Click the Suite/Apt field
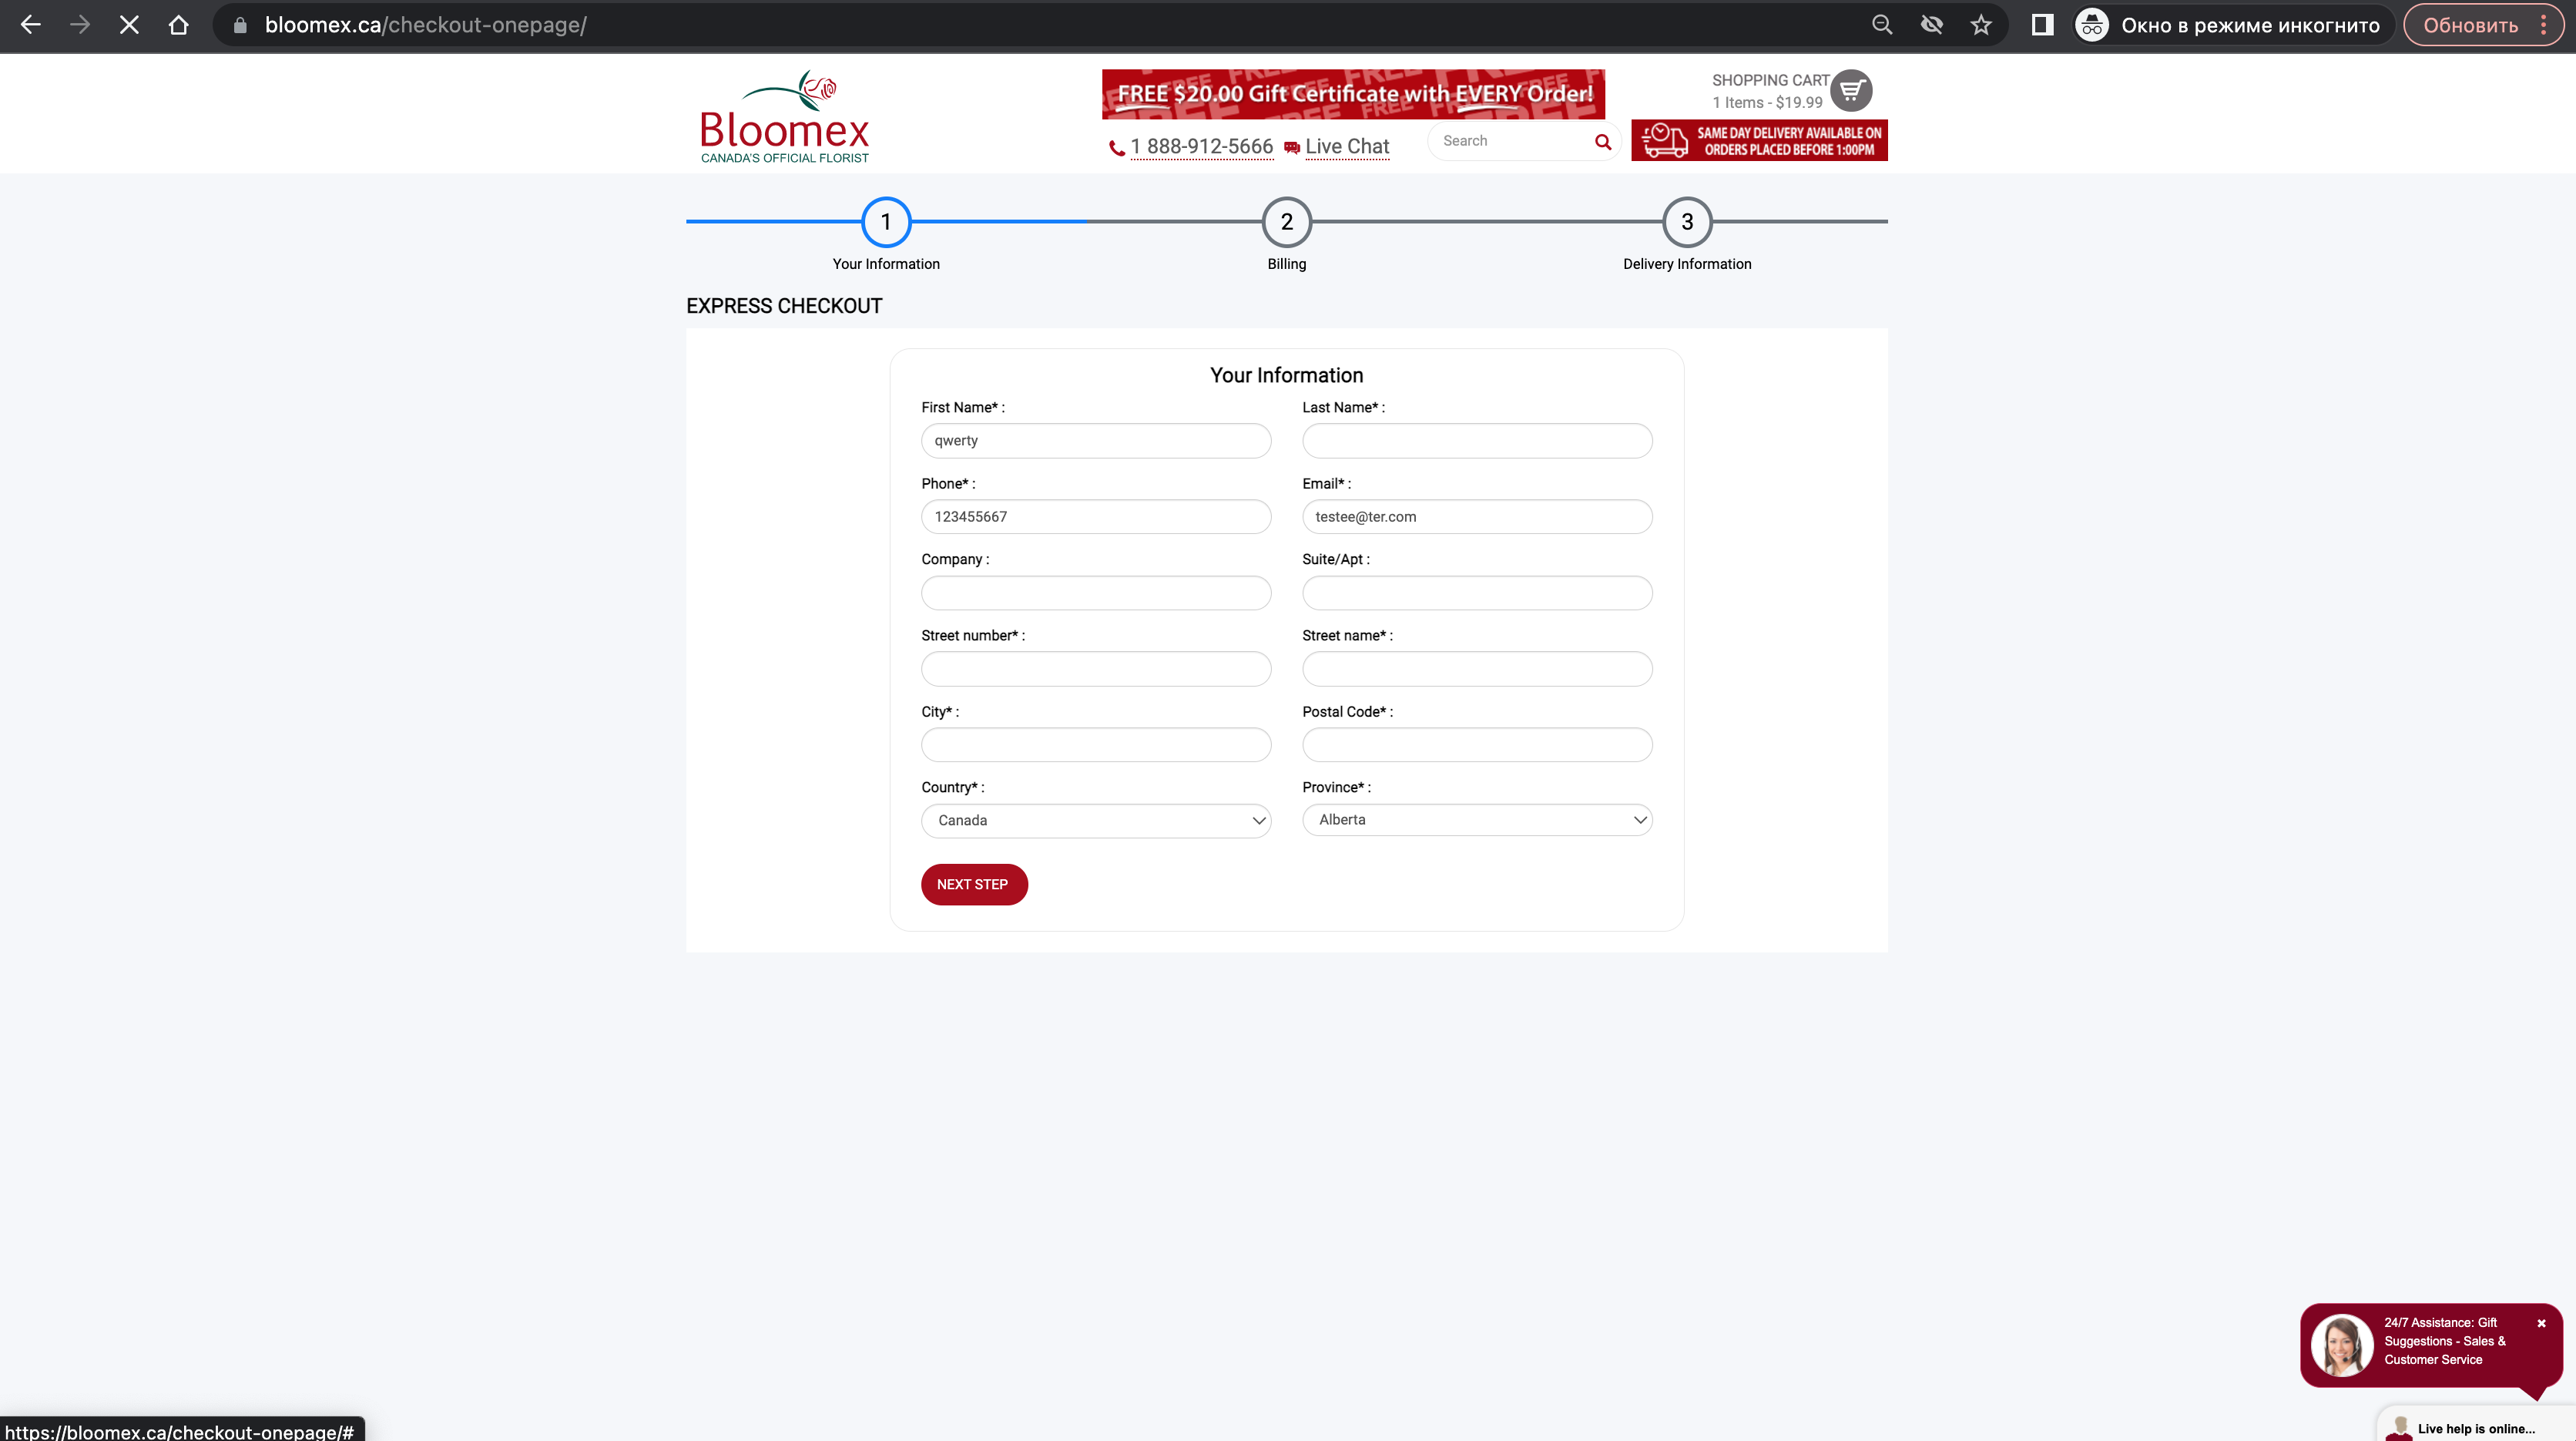This screenshot has width=2576, height=1441. click(1477, 593)
